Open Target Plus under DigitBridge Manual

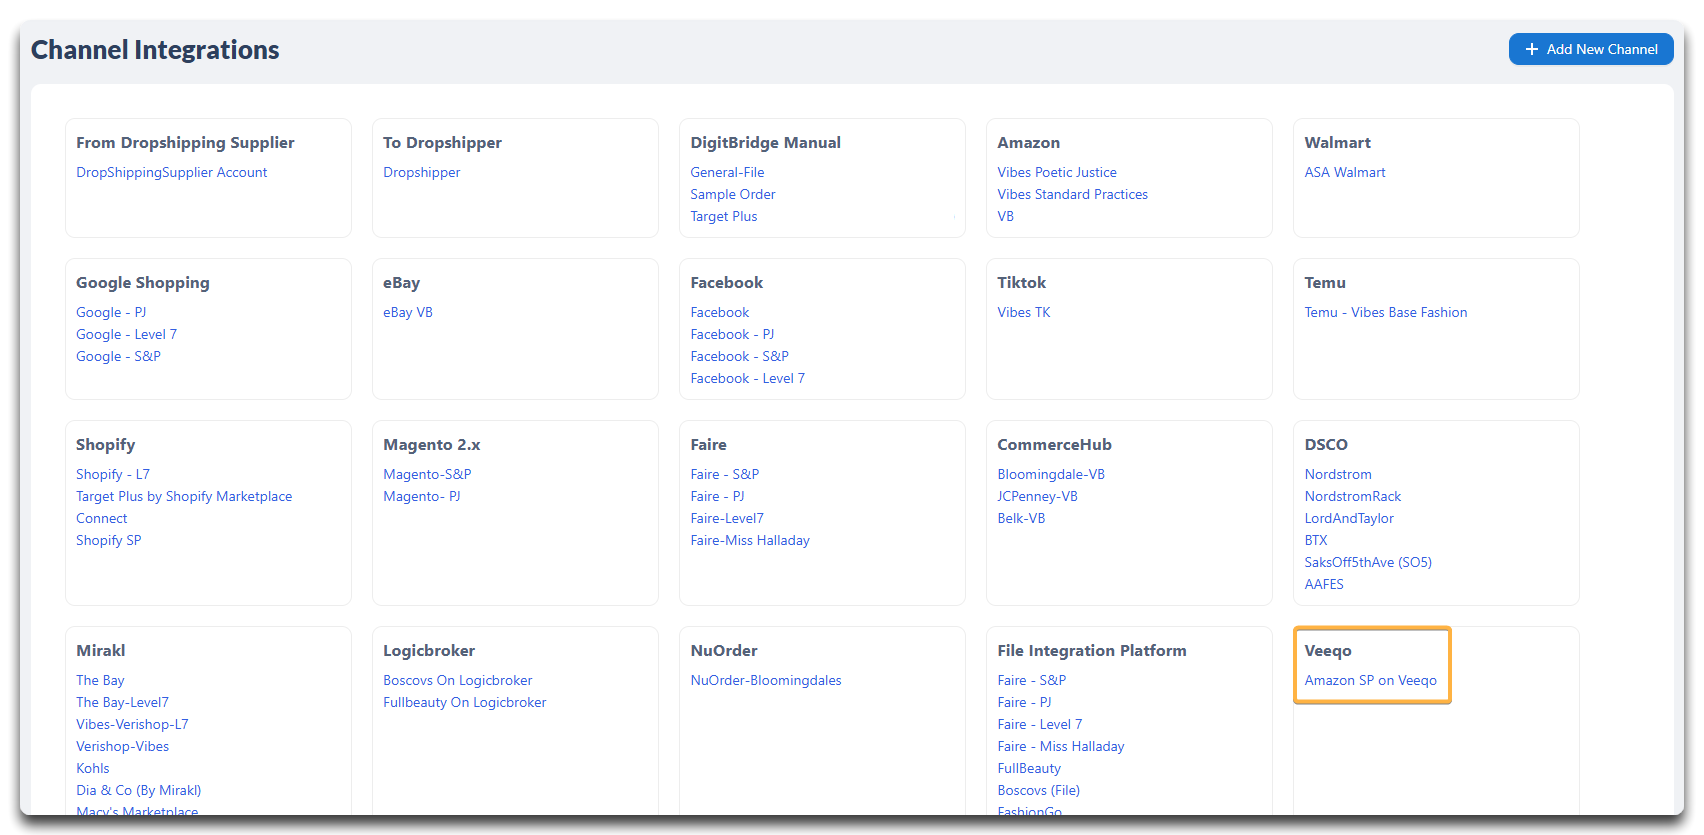tap(724, 216)
